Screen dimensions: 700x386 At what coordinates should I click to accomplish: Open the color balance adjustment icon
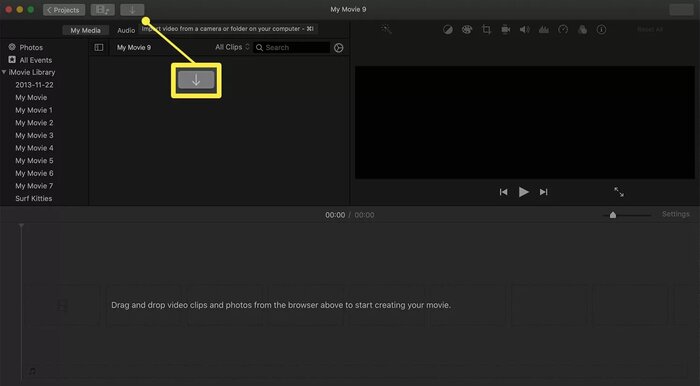(448, 30)
